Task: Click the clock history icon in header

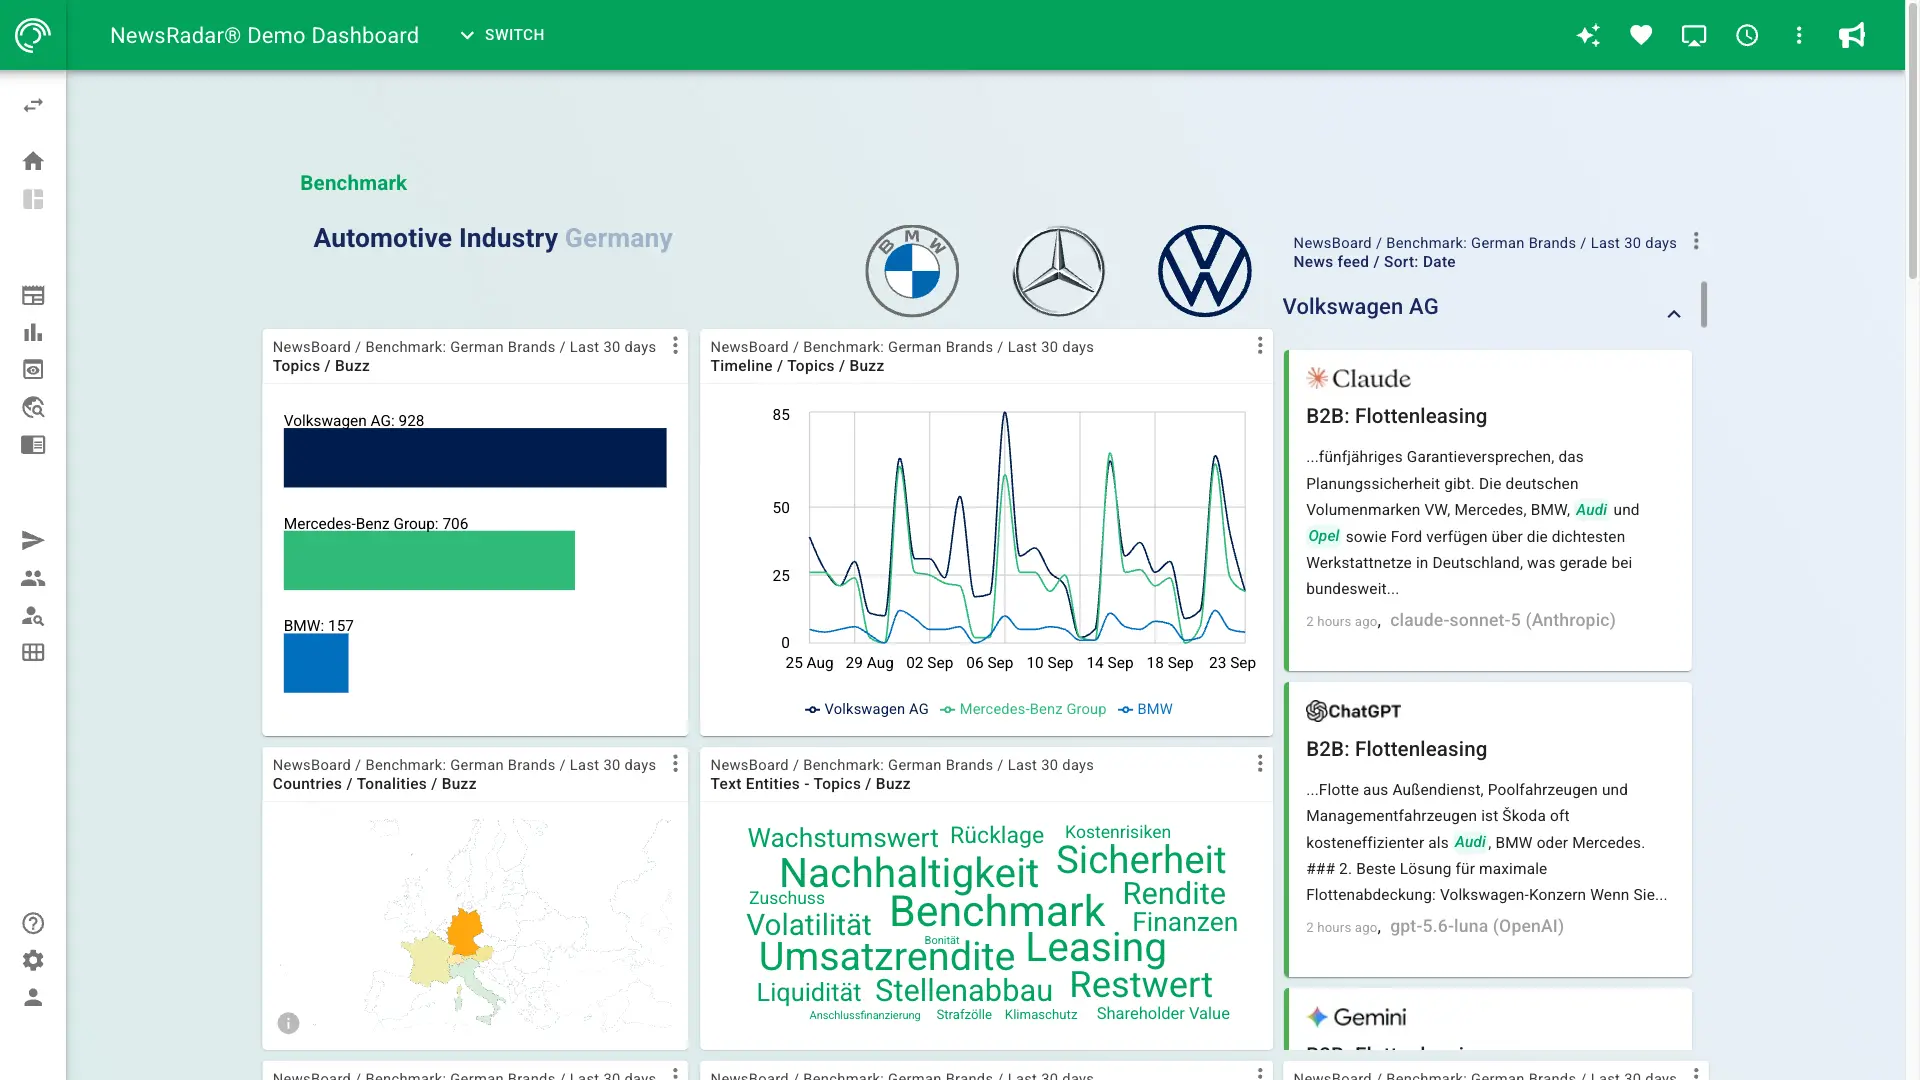Action: click(x=1747, y=35)
